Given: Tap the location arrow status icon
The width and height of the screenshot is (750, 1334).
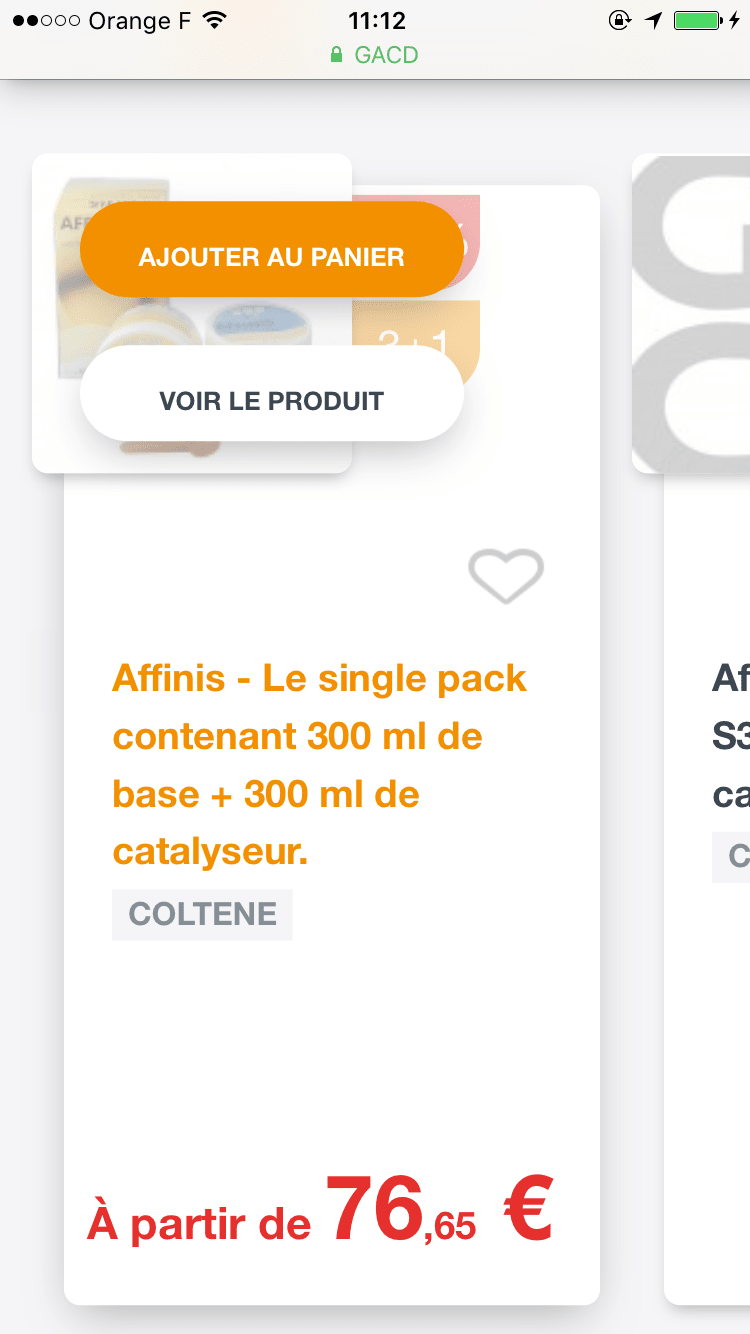Looking at the screenshot, I should pyautogui.click(x=653, y=20).
